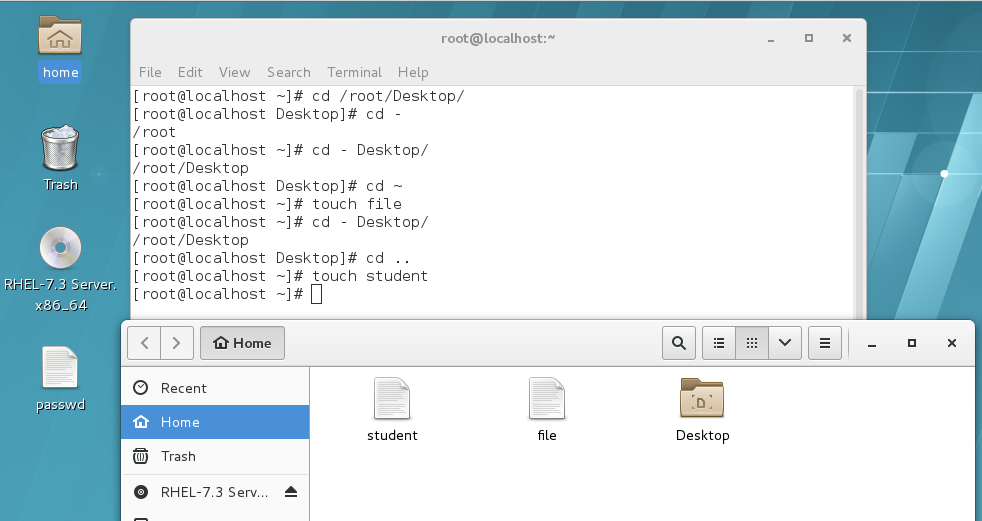This screenshot has width=982, height=521.
Task: Open the terminal Help menu
Action: tap(413, 72)
